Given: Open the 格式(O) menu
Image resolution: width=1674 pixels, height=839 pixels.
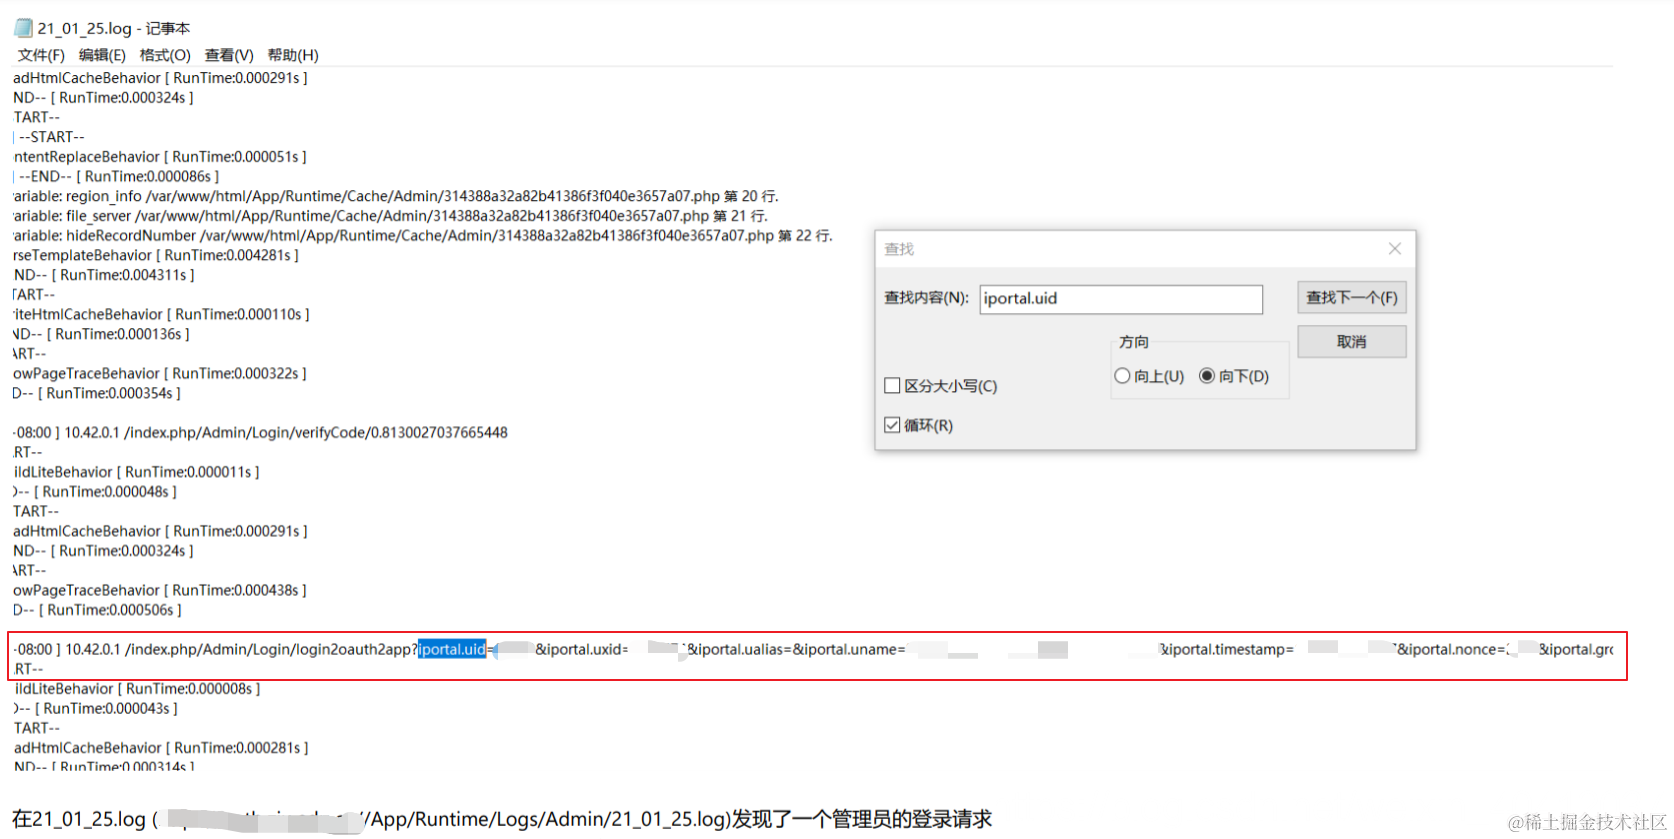Looking at the screenshot, I should point(165,55).
